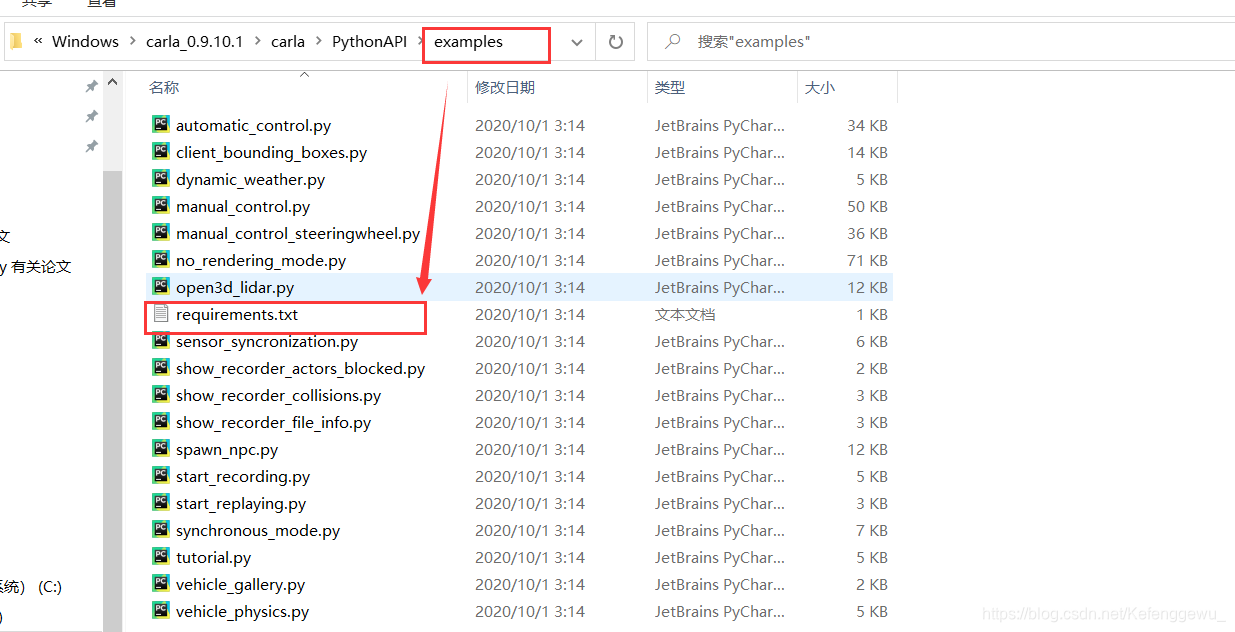This screenshot has height=632, width=1235.
Task: Click the refresh button beside address bar
Action: coord(615,42)
